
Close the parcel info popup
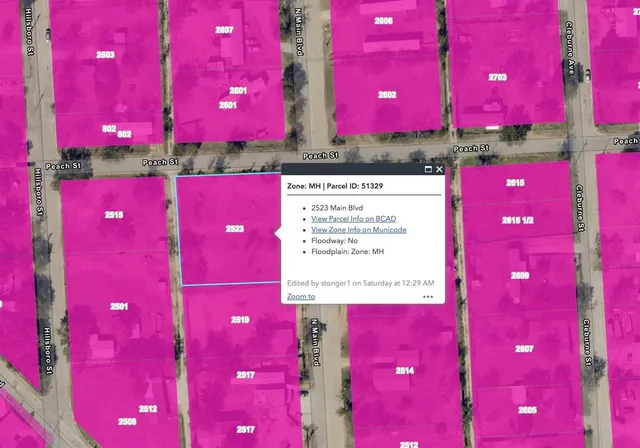439,170
